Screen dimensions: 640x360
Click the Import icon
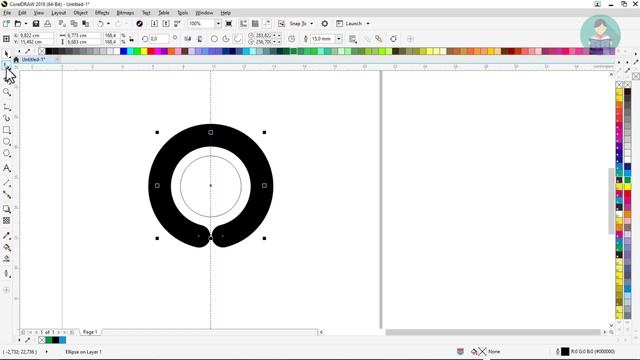pyautogui.click(x=154, y=24)
